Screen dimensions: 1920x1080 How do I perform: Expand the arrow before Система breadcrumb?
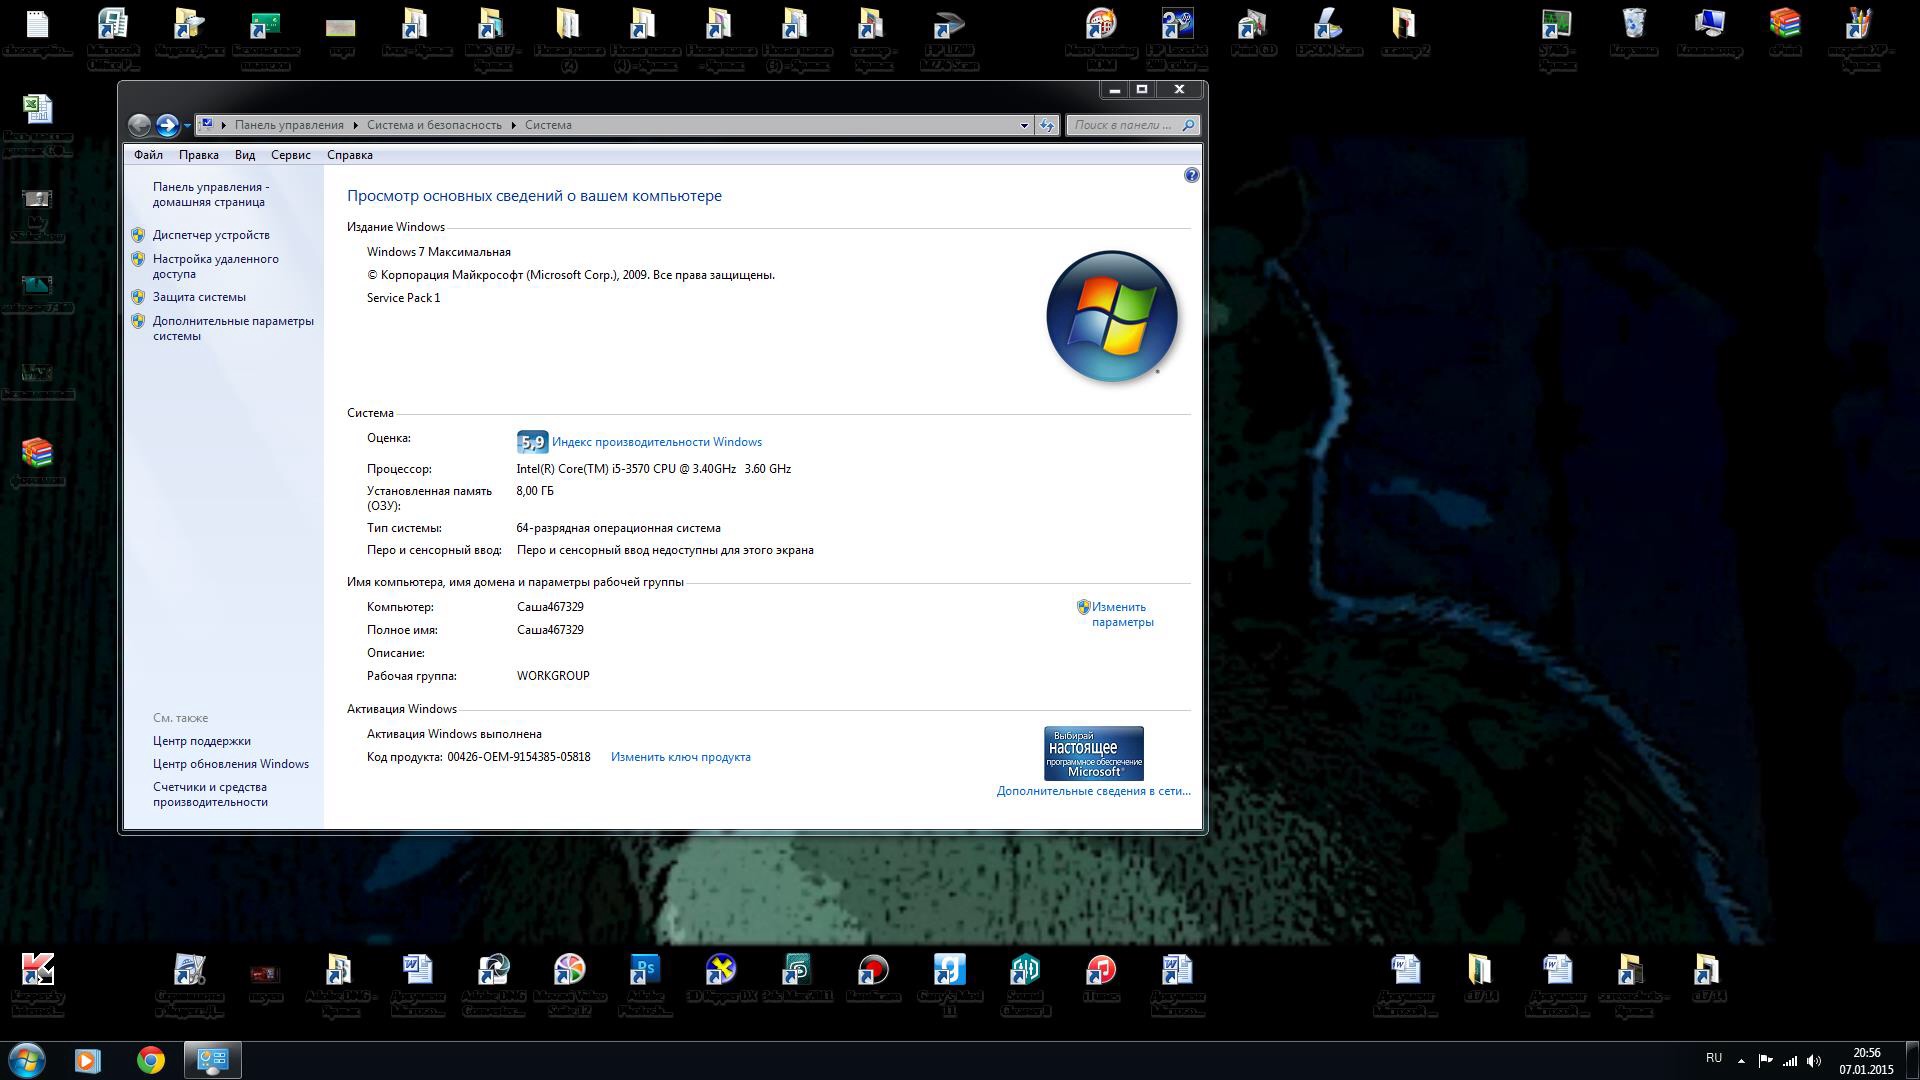click(x=514, y=125)
